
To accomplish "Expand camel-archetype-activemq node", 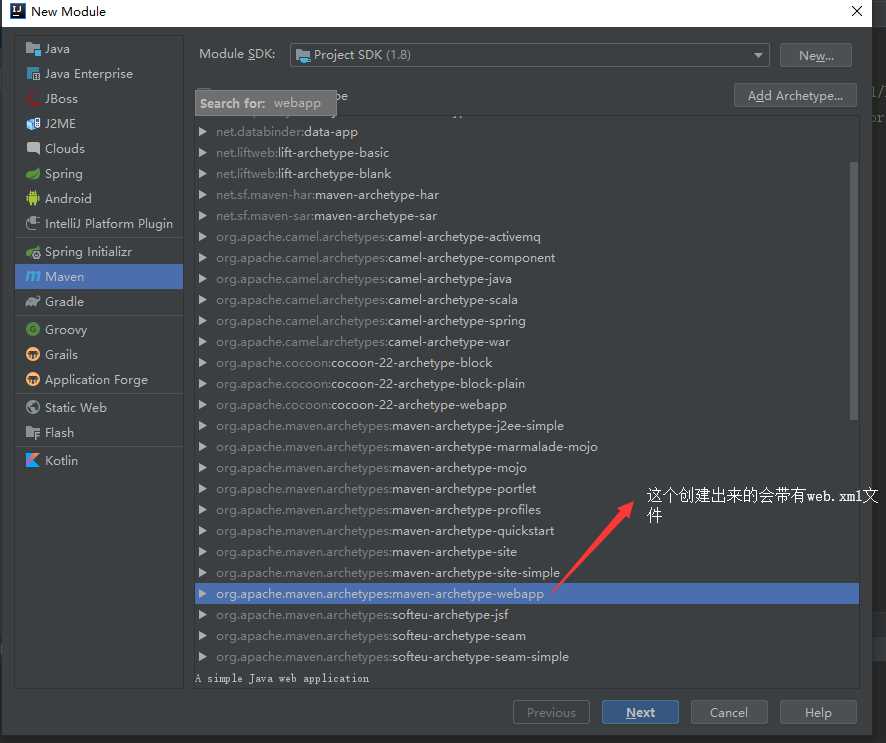I will tap(202, 237).
